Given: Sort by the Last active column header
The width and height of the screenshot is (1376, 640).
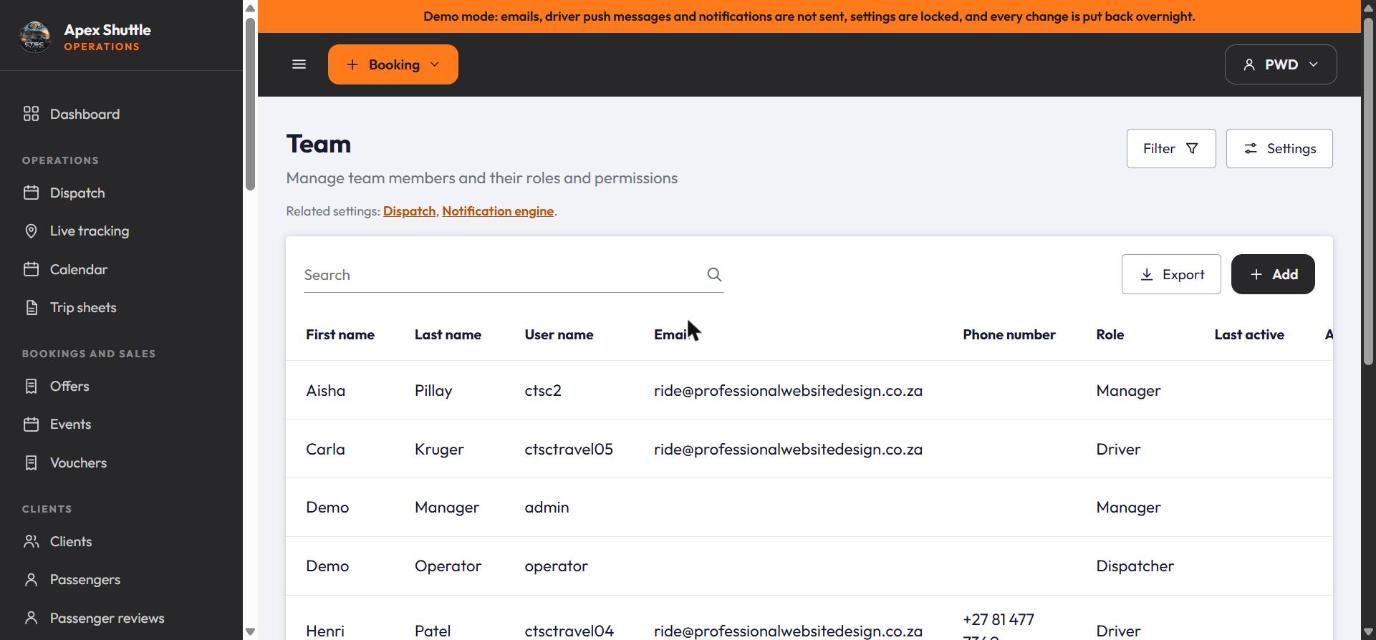Looking at the screenshot, I should [x=1249, y=334].
